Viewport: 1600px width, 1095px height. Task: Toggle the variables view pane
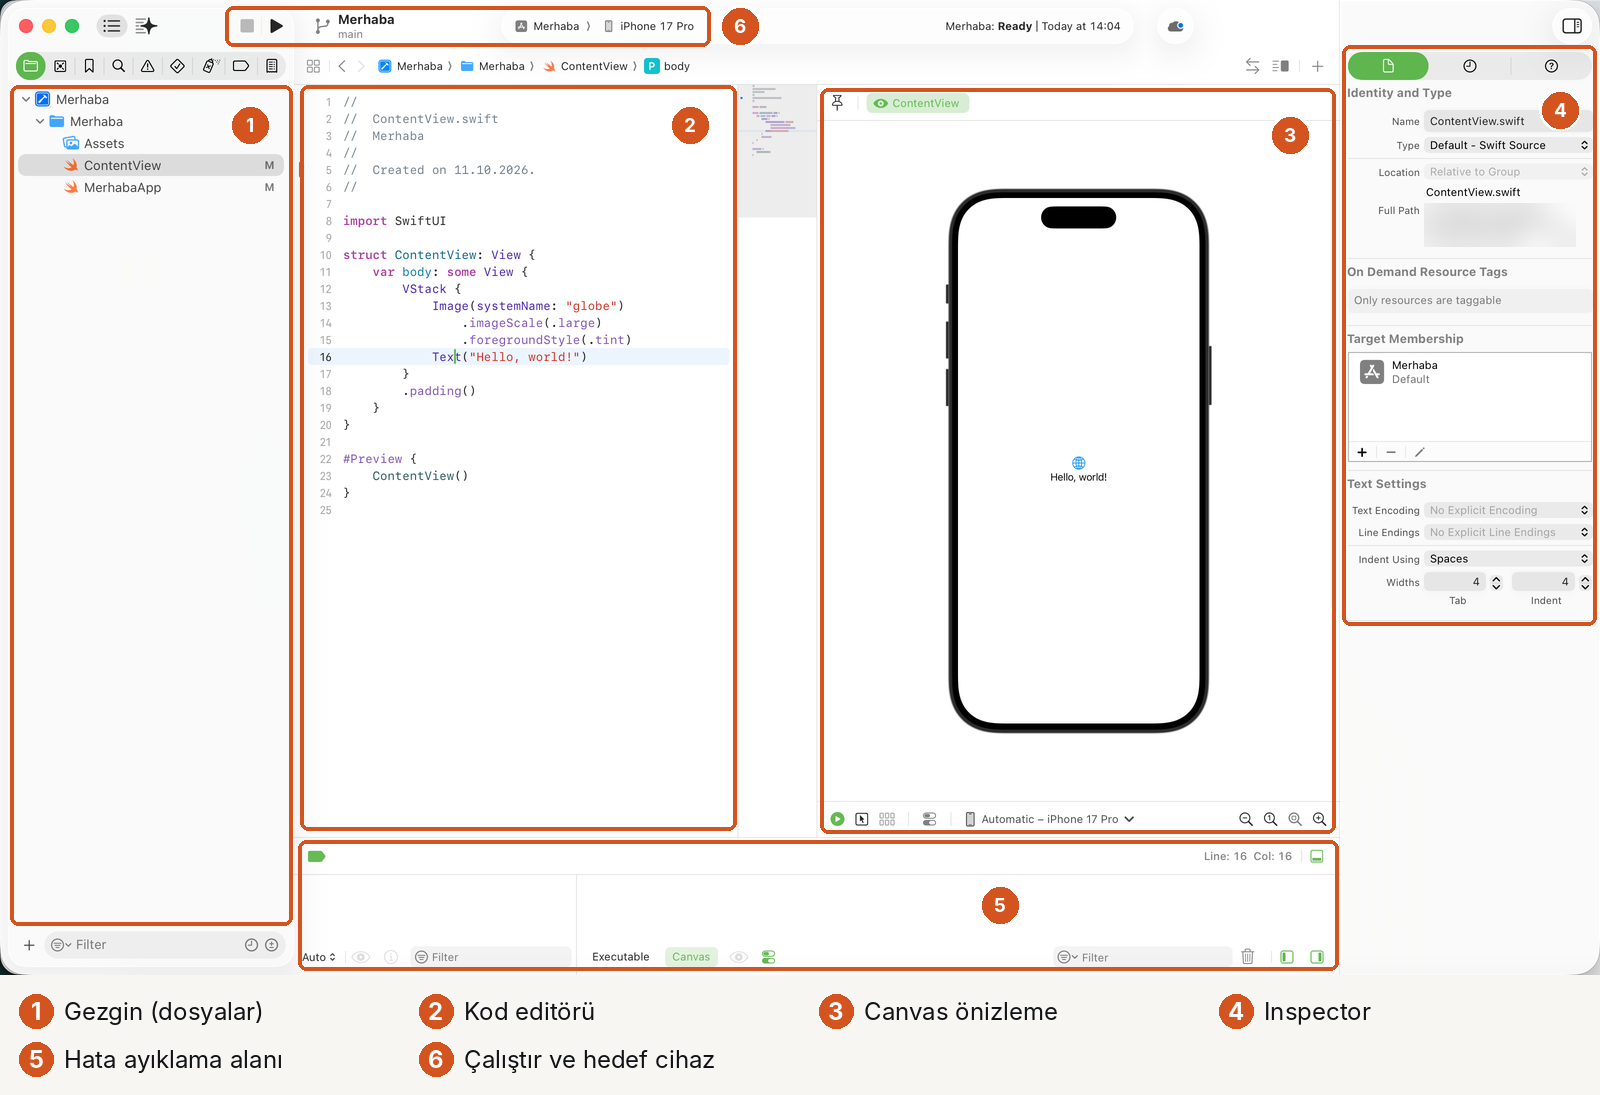click(x=1287, y=957)
